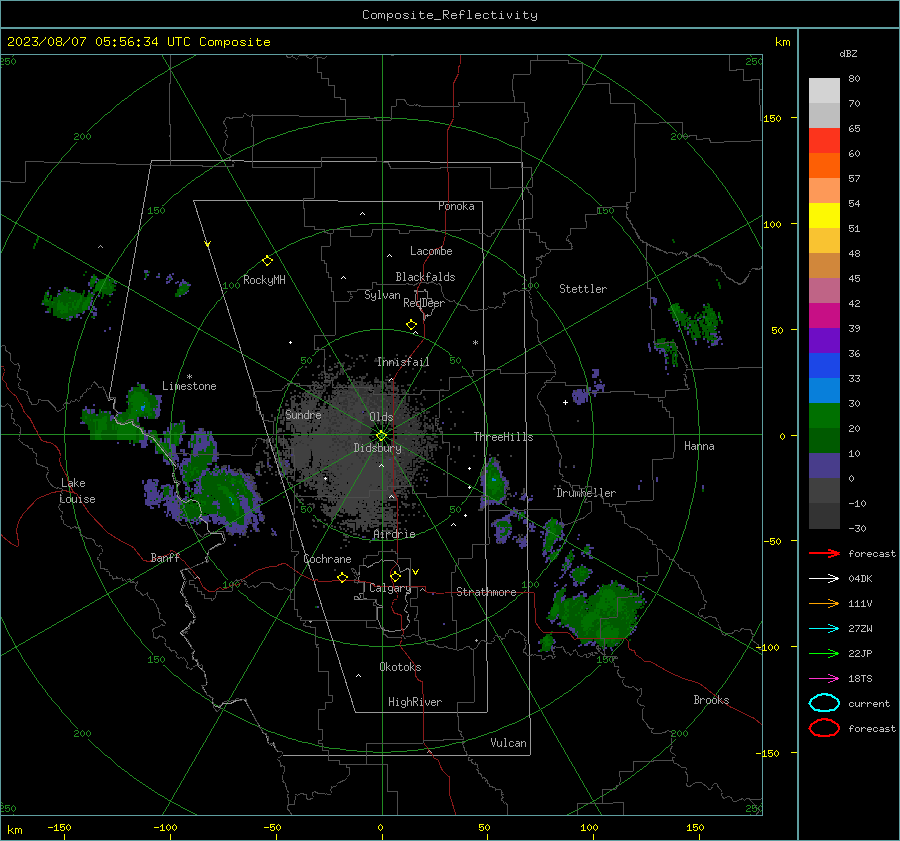Pick the 39 dBZ purple swatch
The width and height of the screenshot is (900, 841).
824,340
